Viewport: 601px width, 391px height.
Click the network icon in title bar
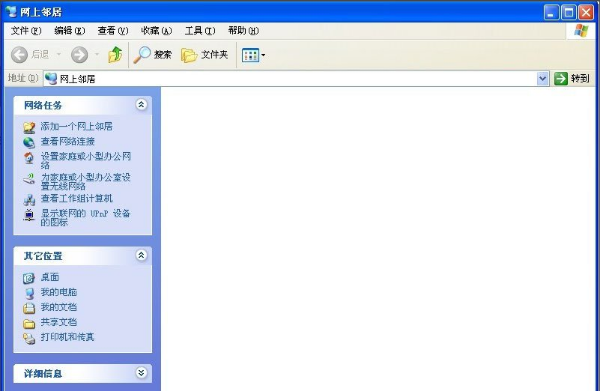click(11, 12)
